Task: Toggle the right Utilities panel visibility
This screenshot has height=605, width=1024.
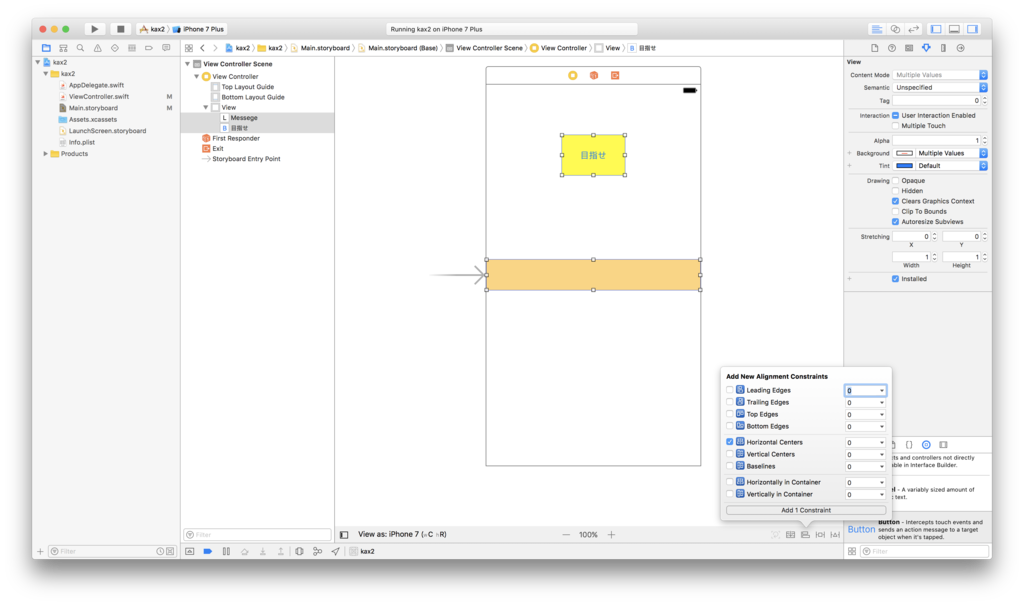Action: 972,29
